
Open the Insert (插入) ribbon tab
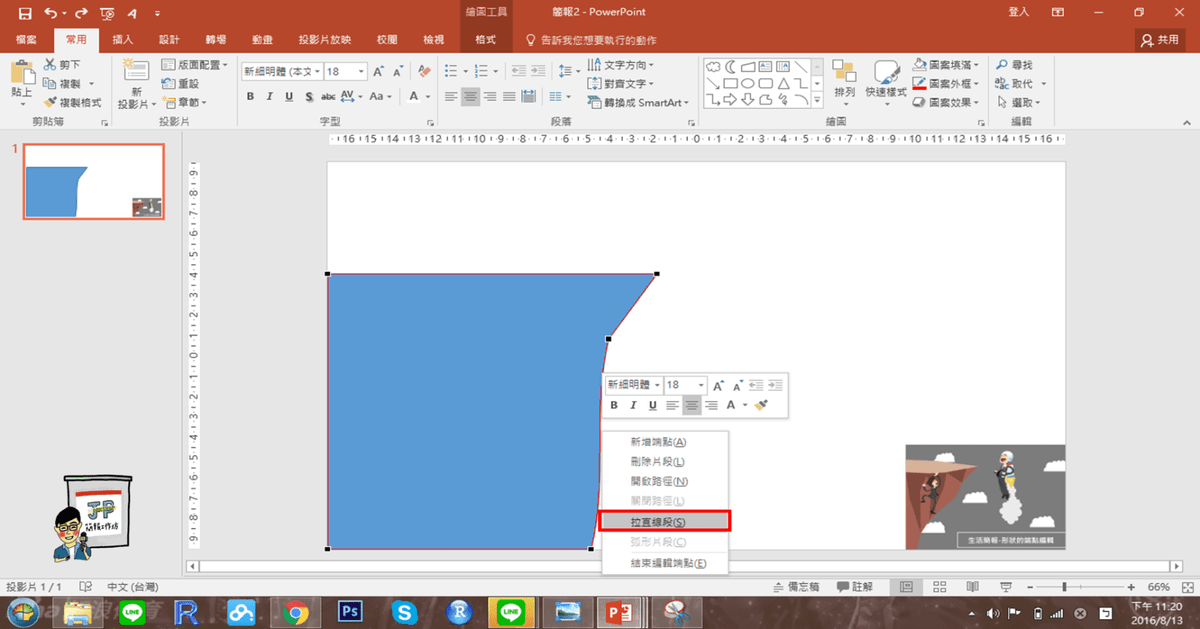pos(123,40)
